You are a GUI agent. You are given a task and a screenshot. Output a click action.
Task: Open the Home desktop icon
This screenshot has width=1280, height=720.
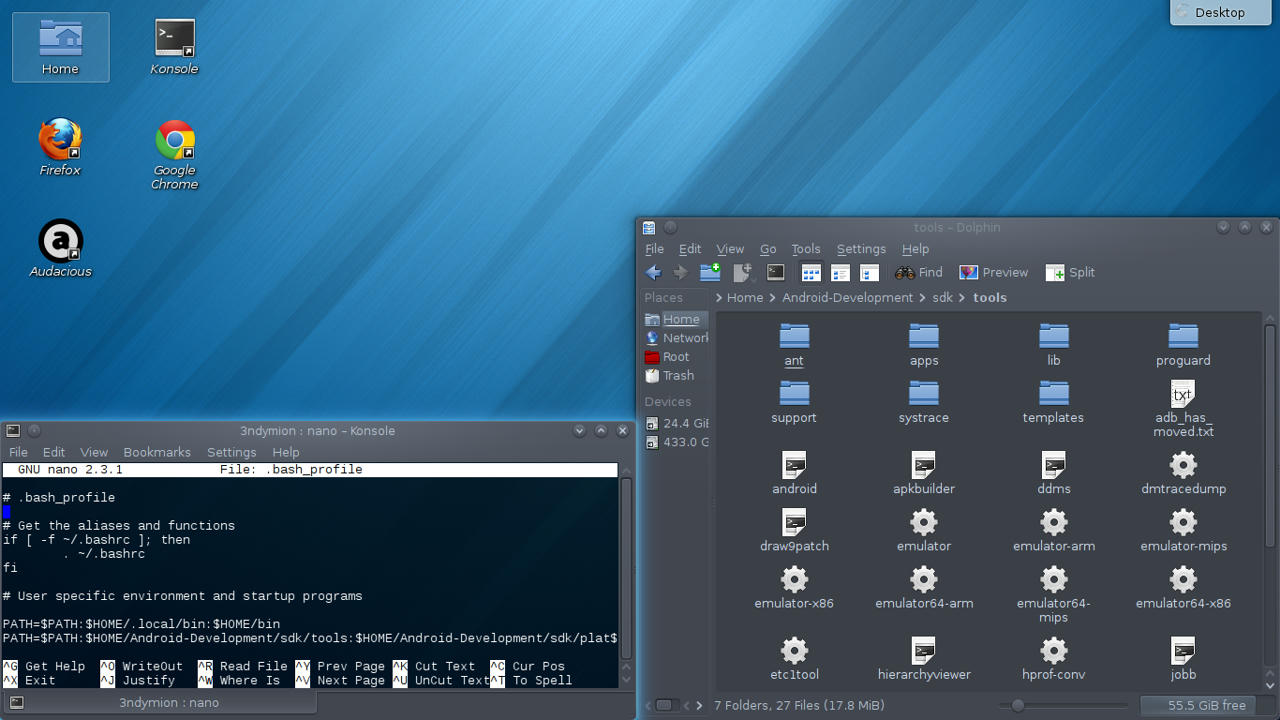click(60, 47)
